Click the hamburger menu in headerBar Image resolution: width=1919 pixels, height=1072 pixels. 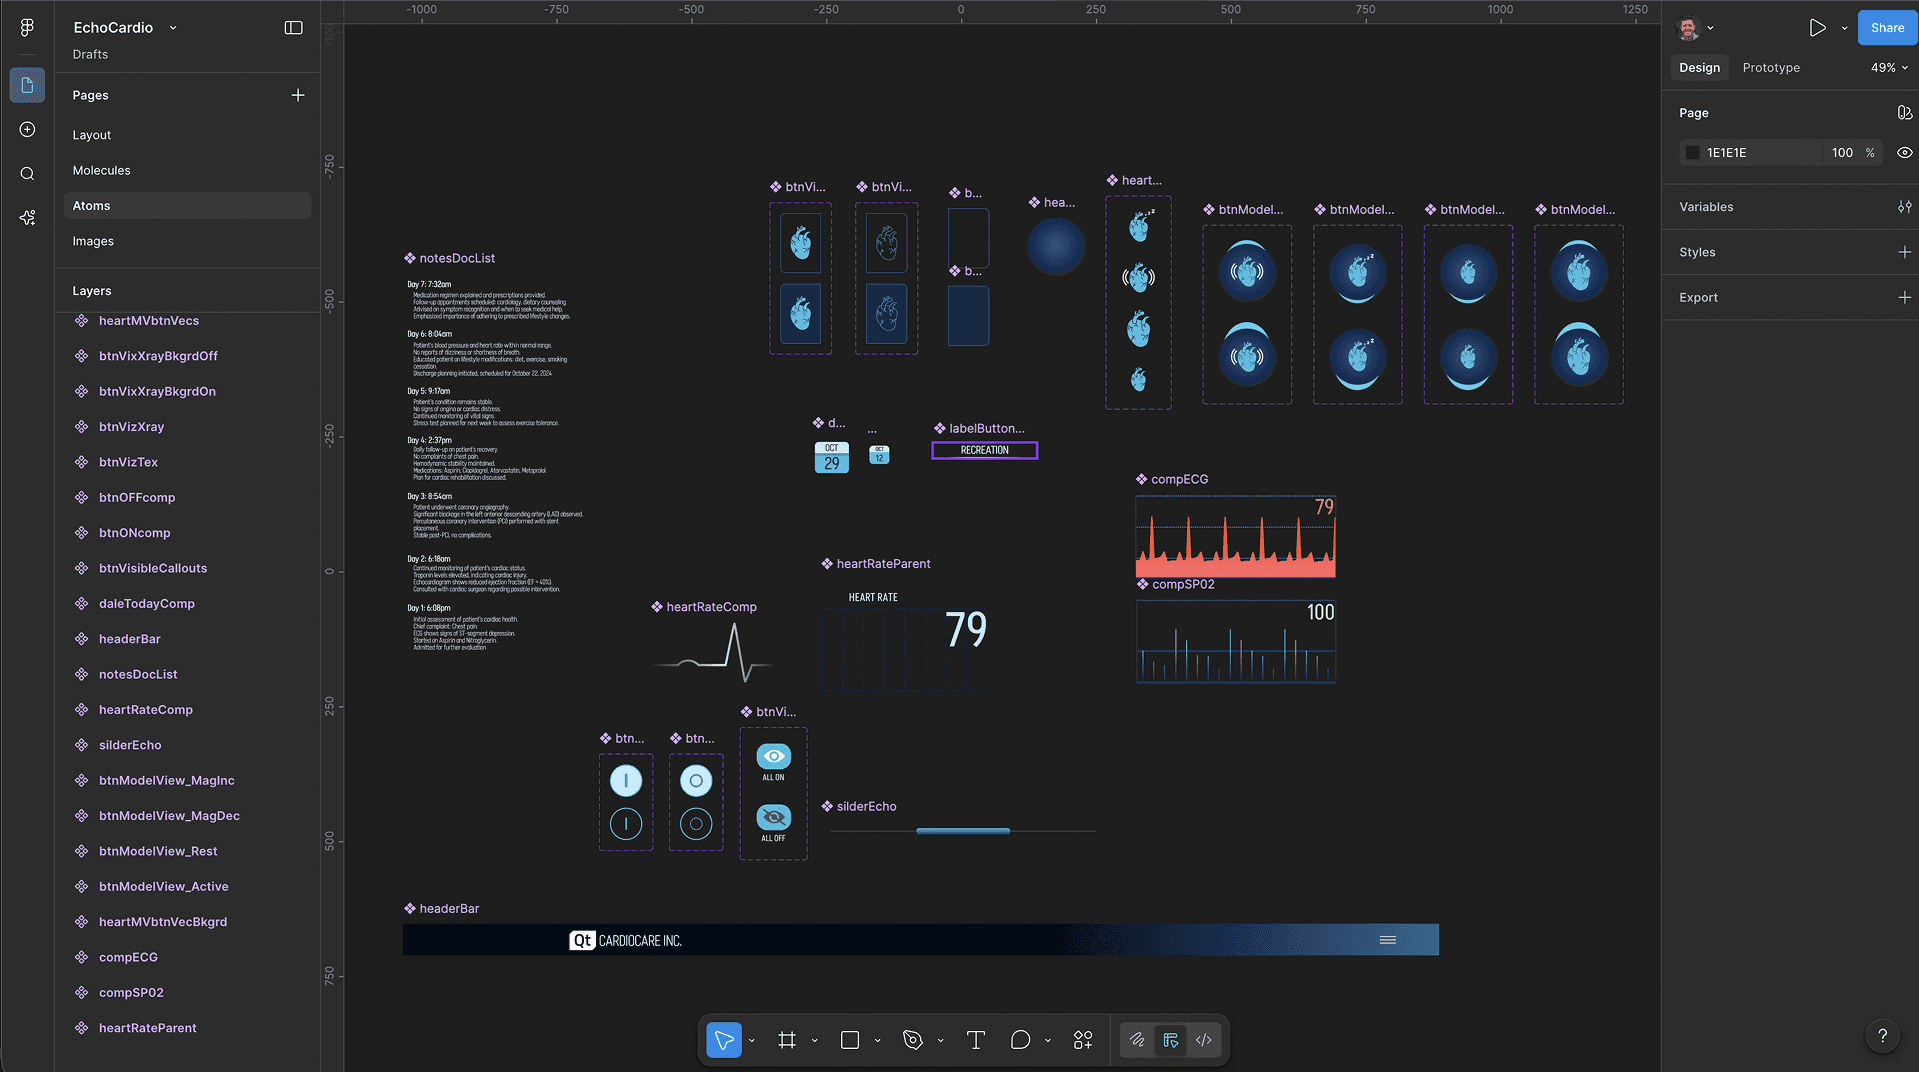1387,940
